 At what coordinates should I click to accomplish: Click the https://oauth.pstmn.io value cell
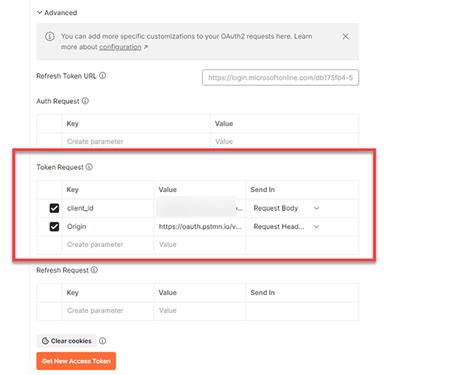tap(200, 227)
